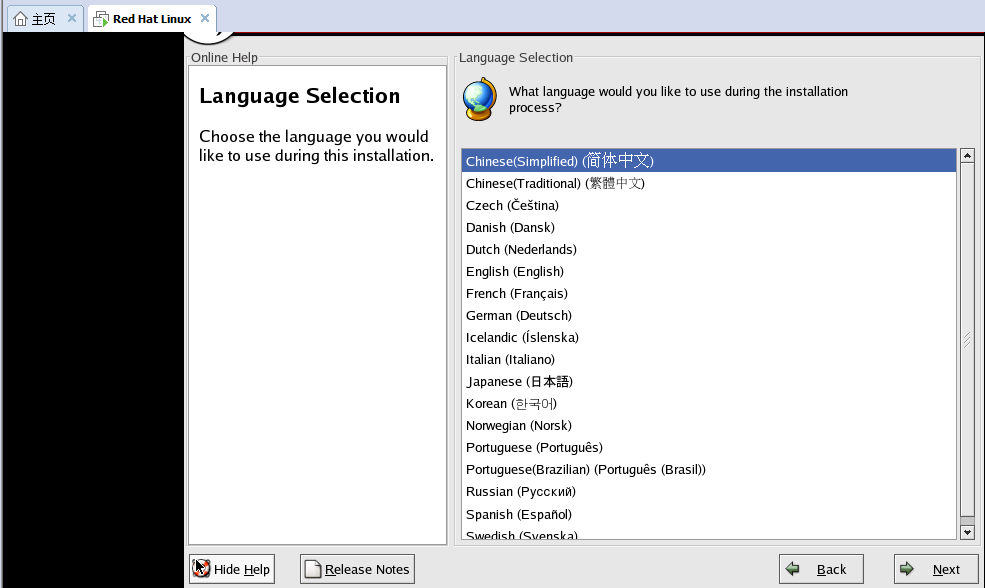The width and height of the screenshot is (985, 588).
Task: Select the Swedish (Svenska) language entry
Action: coord(709,533)
